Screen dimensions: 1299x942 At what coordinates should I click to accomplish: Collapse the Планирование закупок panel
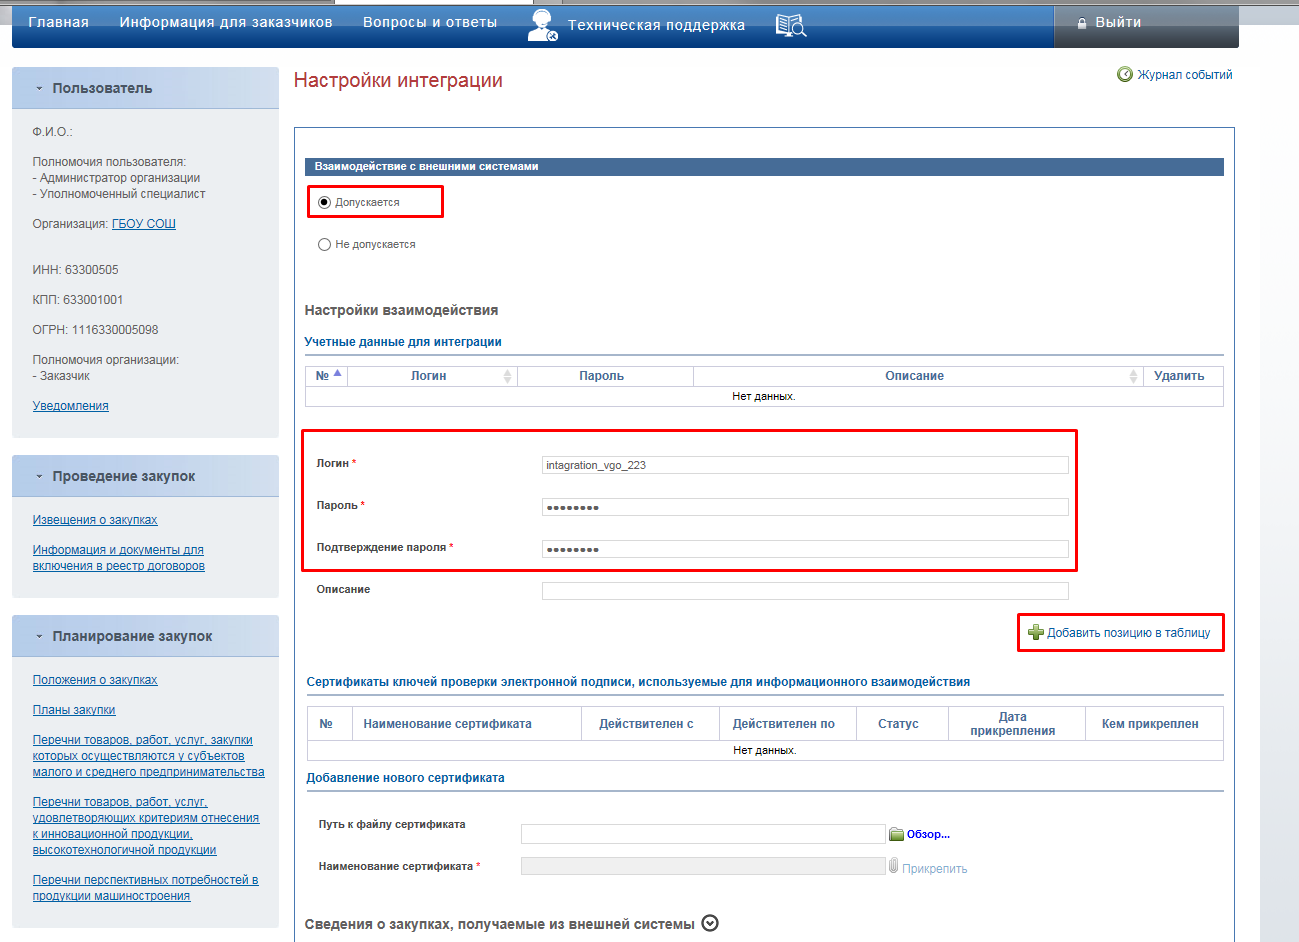tap(40, 636)
